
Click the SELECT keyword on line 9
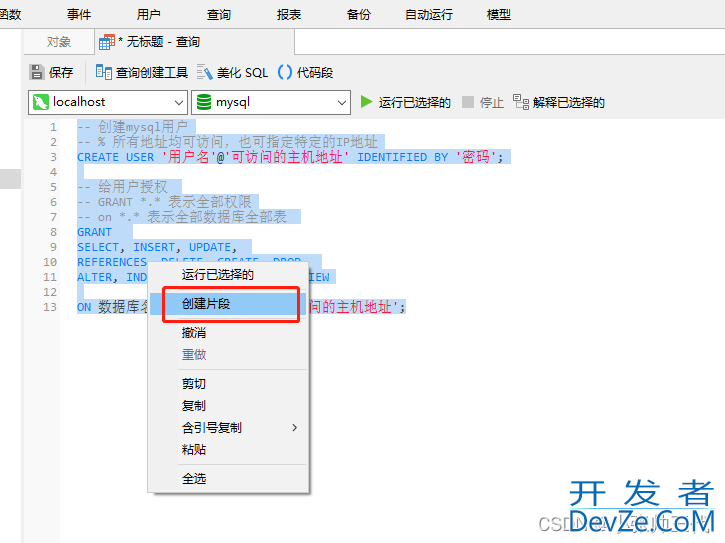pos(98,247)
